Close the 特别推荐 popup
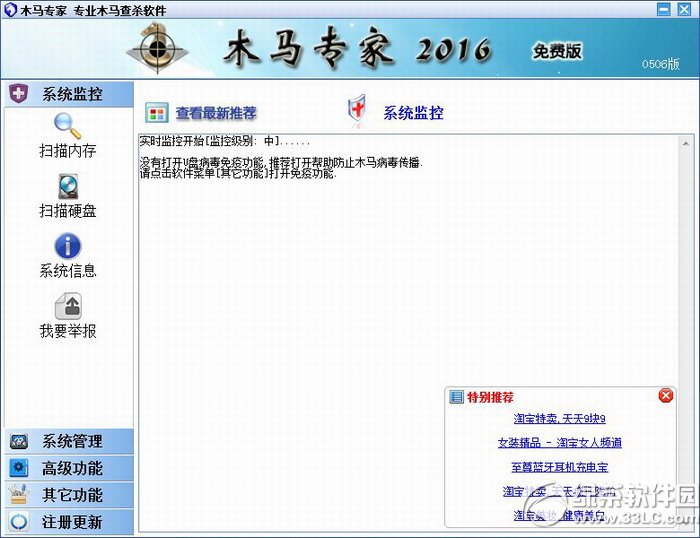The height and width of the screenshot is (538, 700). click(666, 396)
